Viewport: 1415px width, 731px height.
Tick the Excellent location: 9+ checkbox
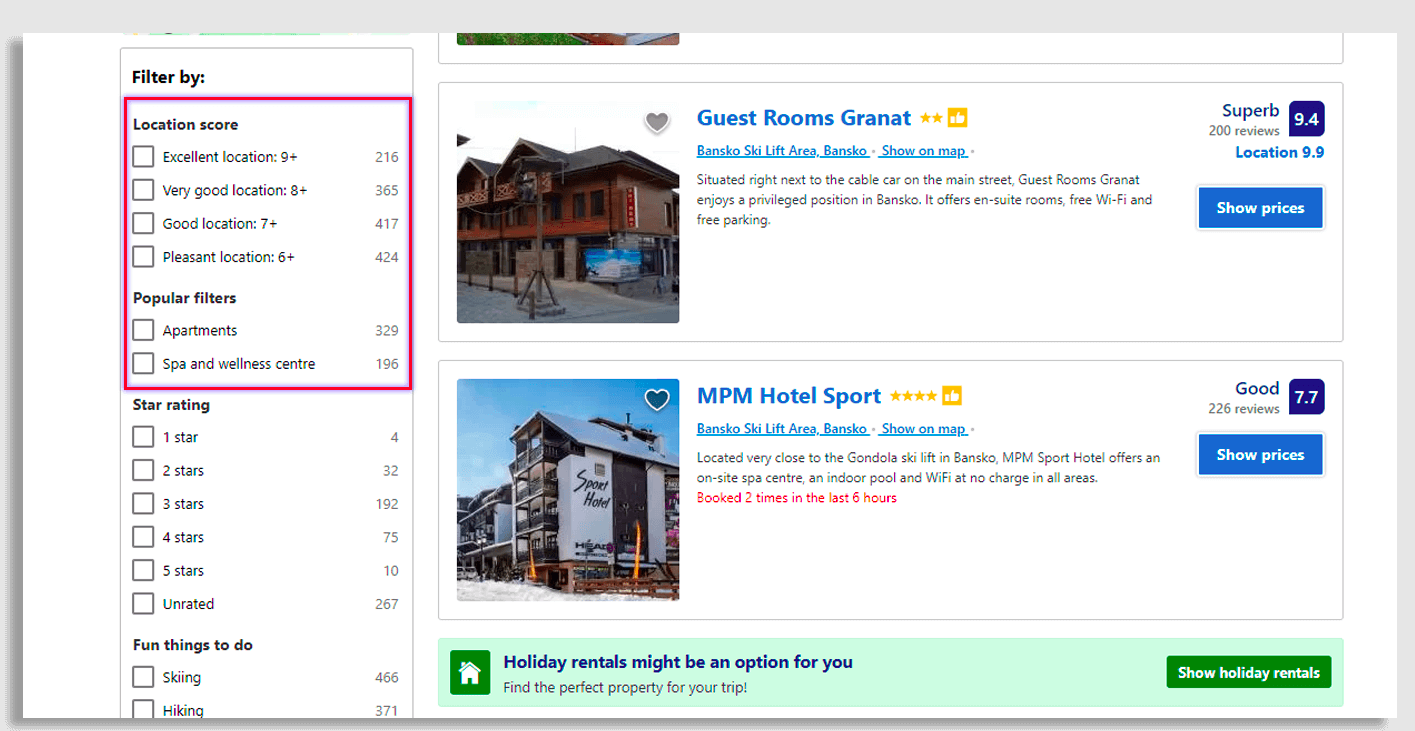tap(144, 157)
